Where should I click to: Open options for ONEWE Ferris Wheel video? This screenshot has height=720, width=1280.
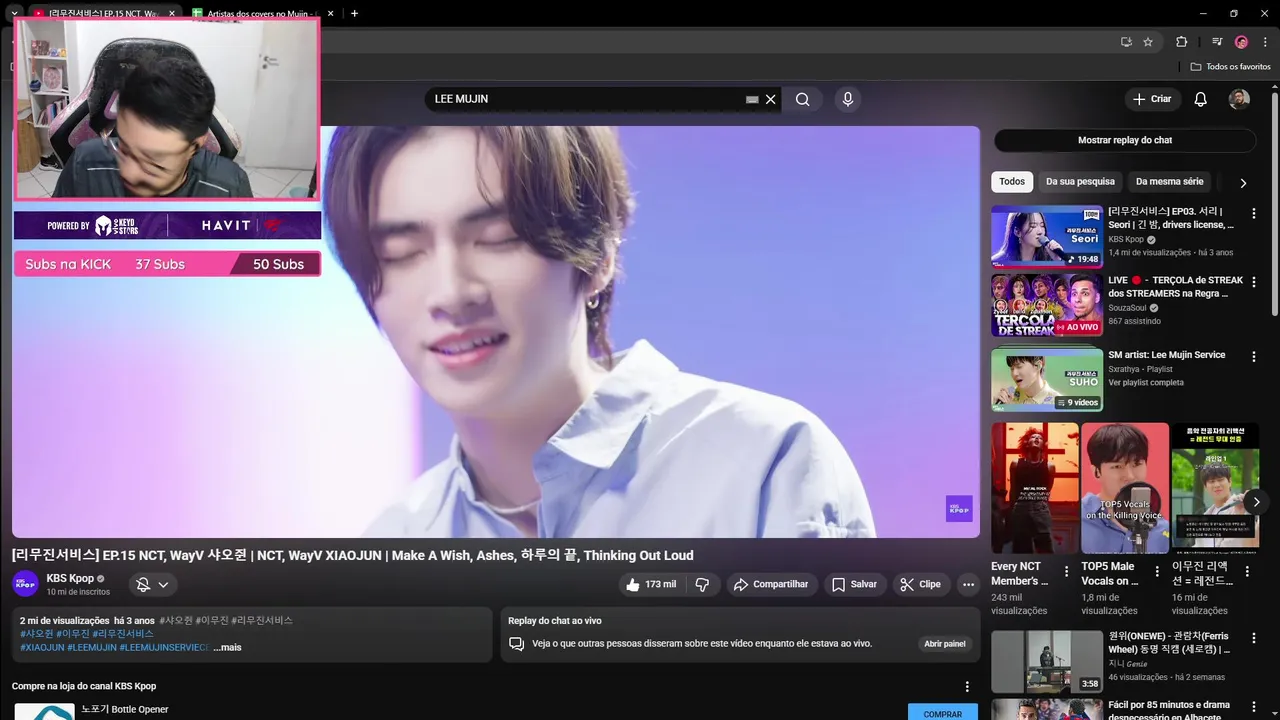coord(1253,638)
